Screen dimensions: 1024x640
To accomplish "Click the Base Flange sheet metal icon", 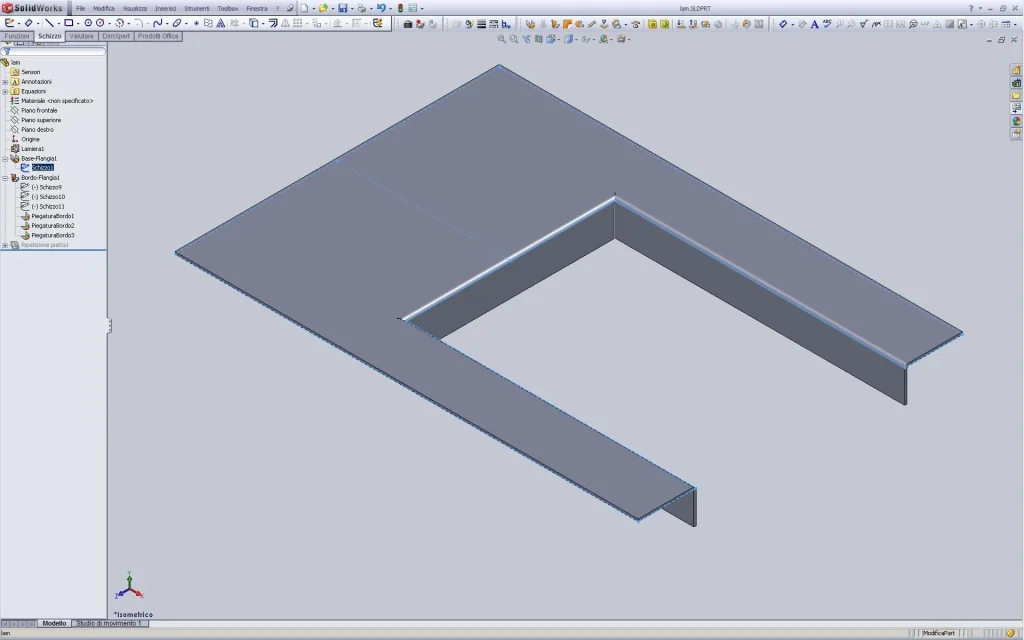I will pyautogui.click(x=530, y=24).
